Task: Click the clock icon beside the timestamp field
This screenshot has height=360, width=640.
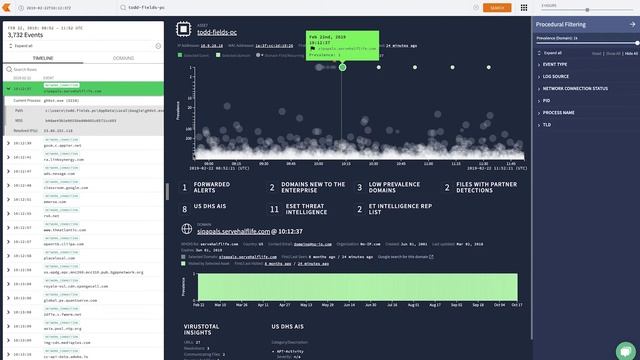Action: click(21, 8)
